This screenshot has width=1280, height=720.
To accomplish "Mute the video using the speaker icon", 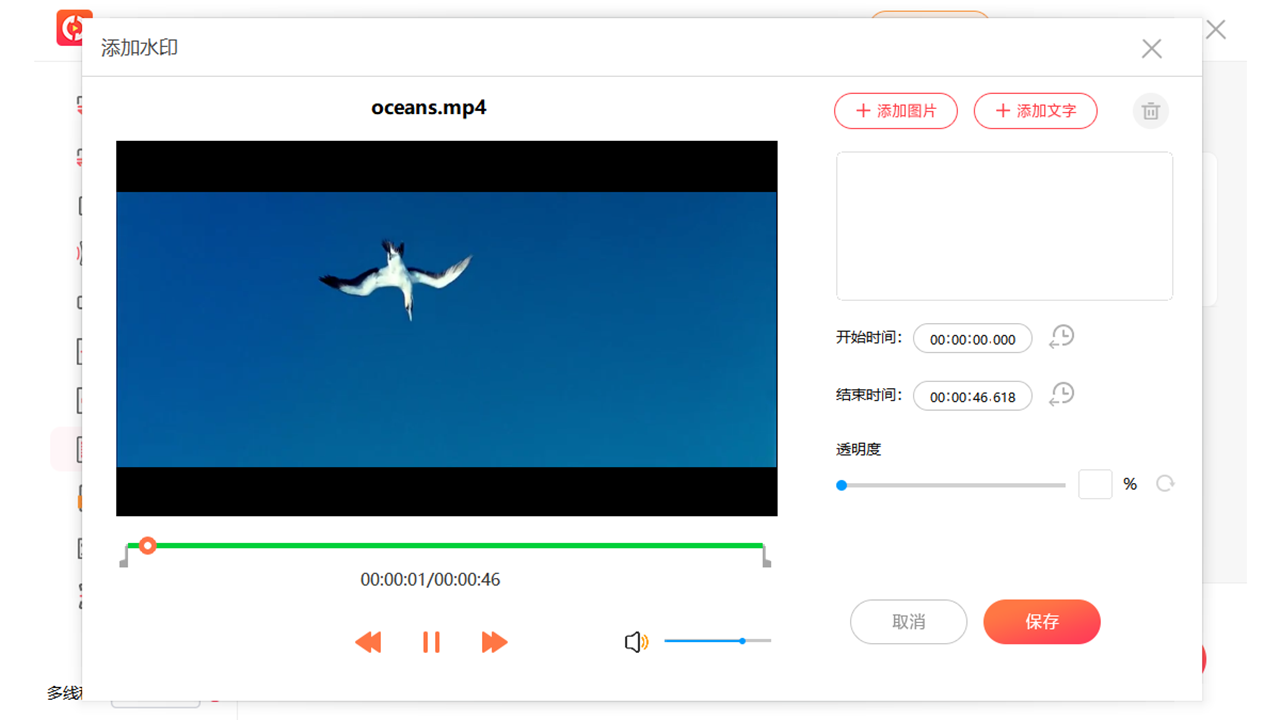I will pos(636,642).
